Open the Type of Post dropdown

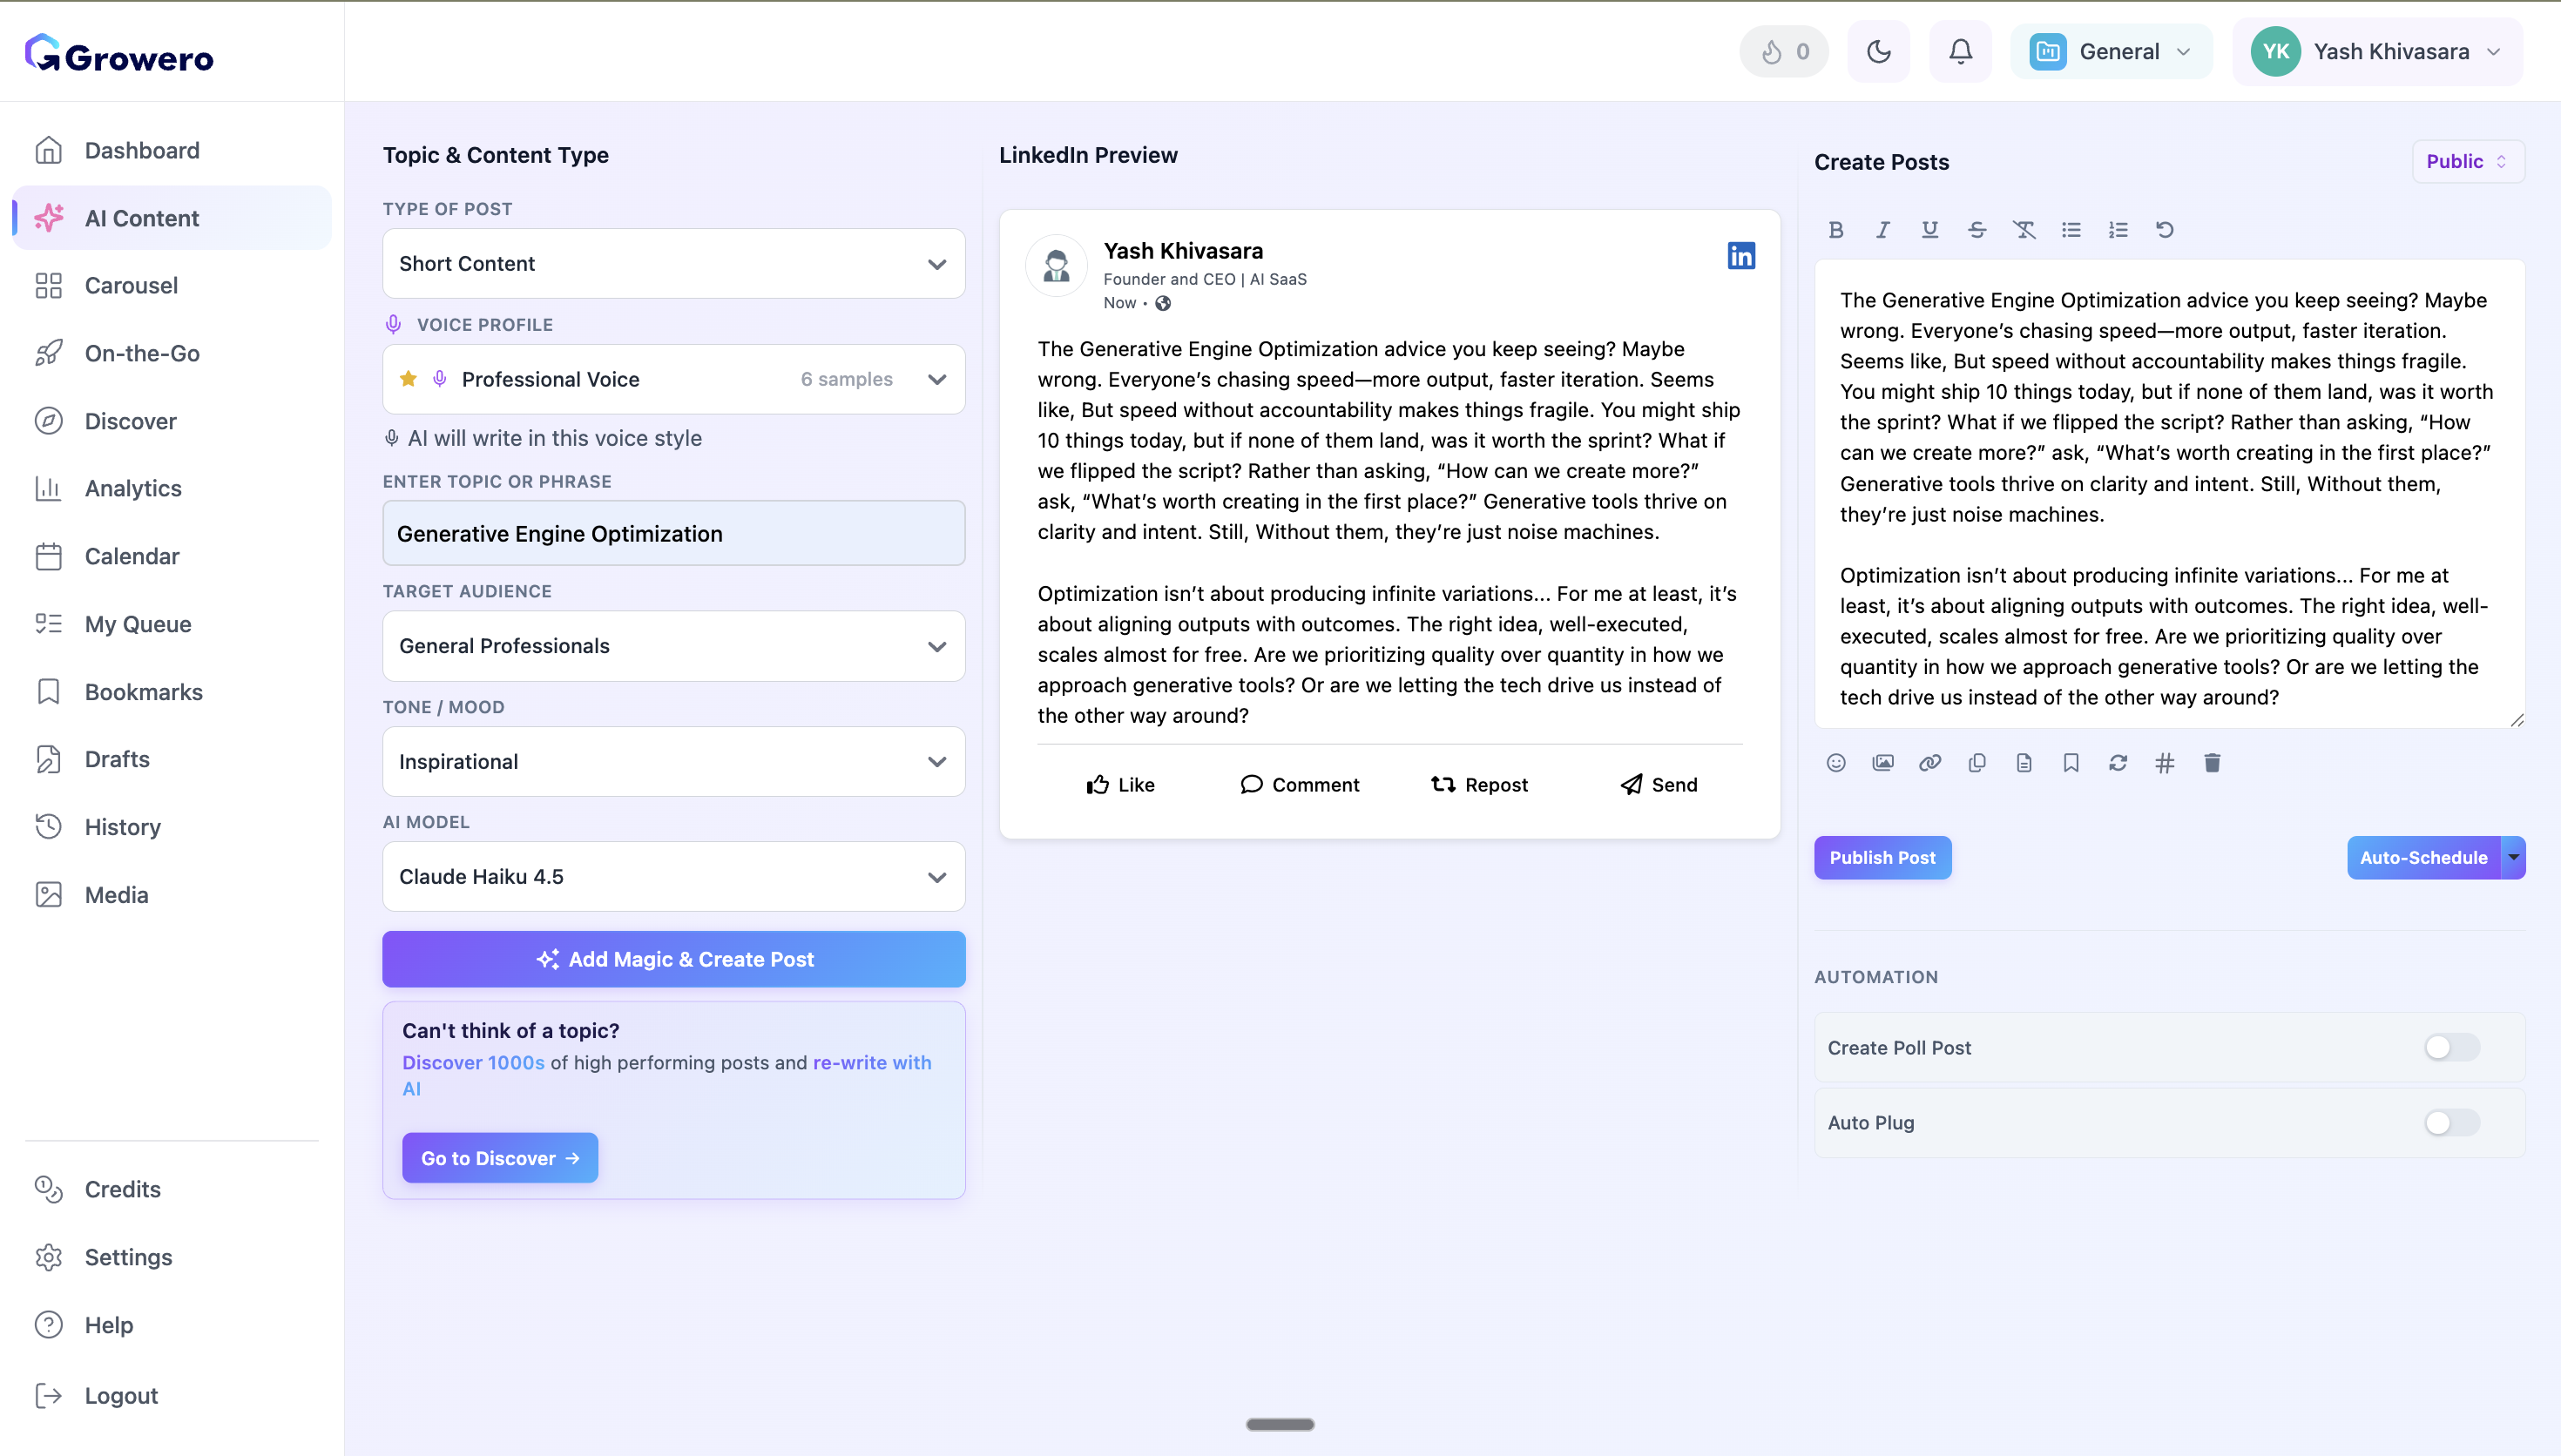pyautogui.click(x=673, y=263)
